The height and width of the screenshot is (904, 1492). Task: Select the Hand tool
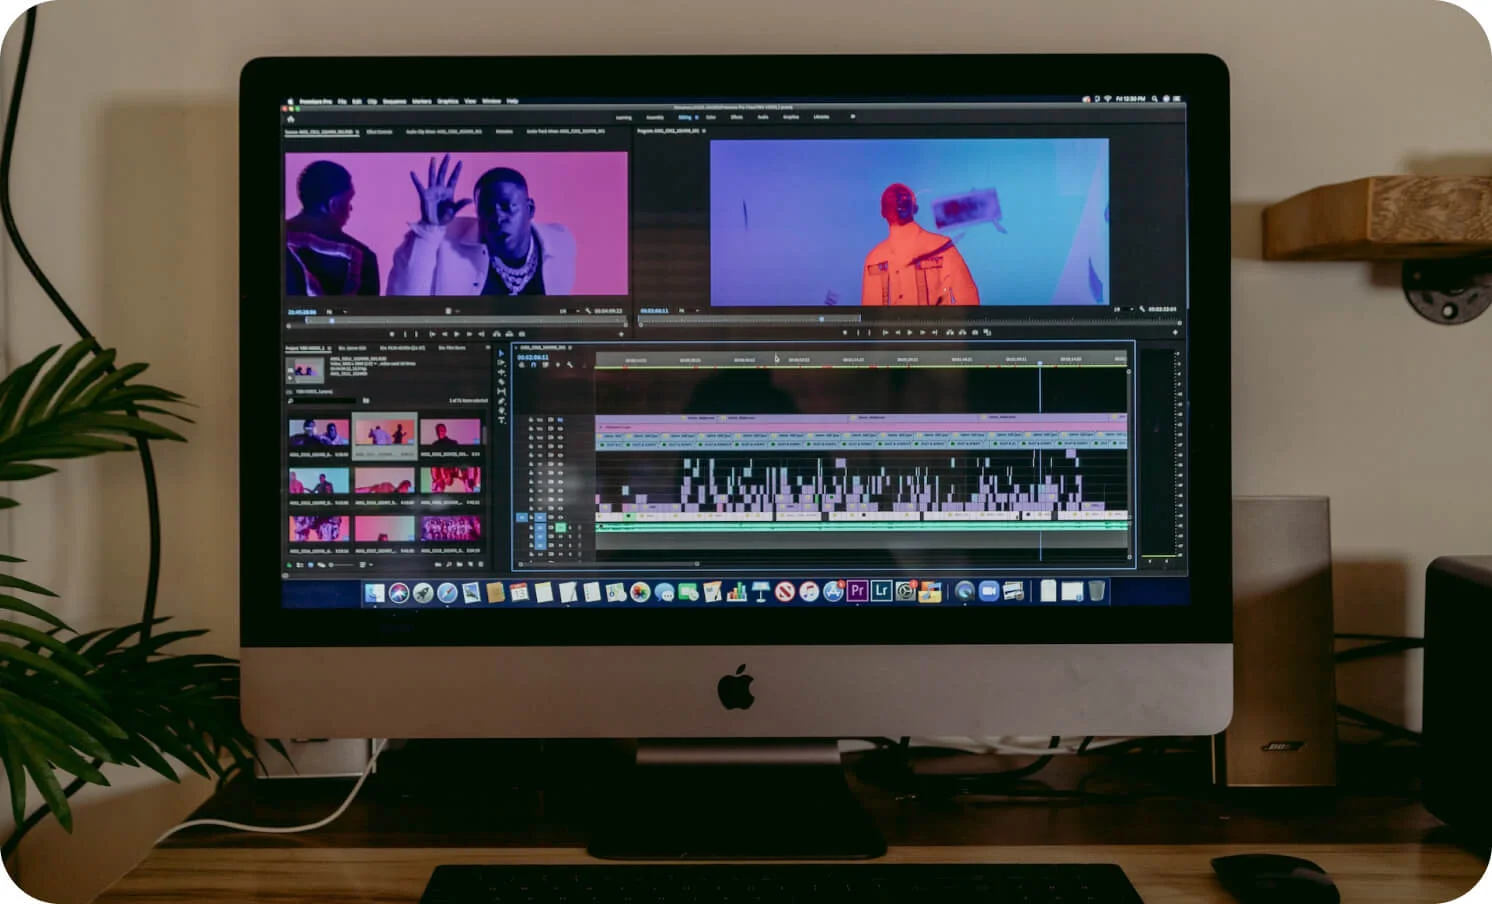pos(501,410)
